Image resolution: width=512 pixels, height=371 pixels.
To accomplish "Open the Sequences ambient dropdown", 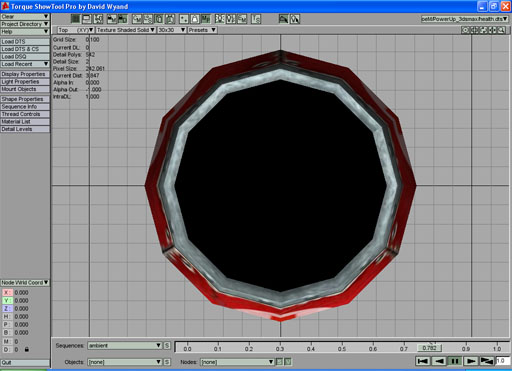I will pyautogui.click(x=125, y=346).
